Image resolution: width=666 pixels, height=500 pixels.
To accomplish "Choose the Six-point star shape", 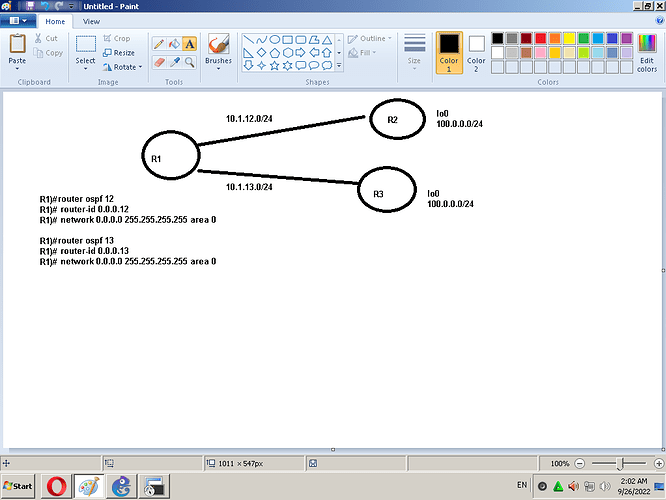I will 288,65.
